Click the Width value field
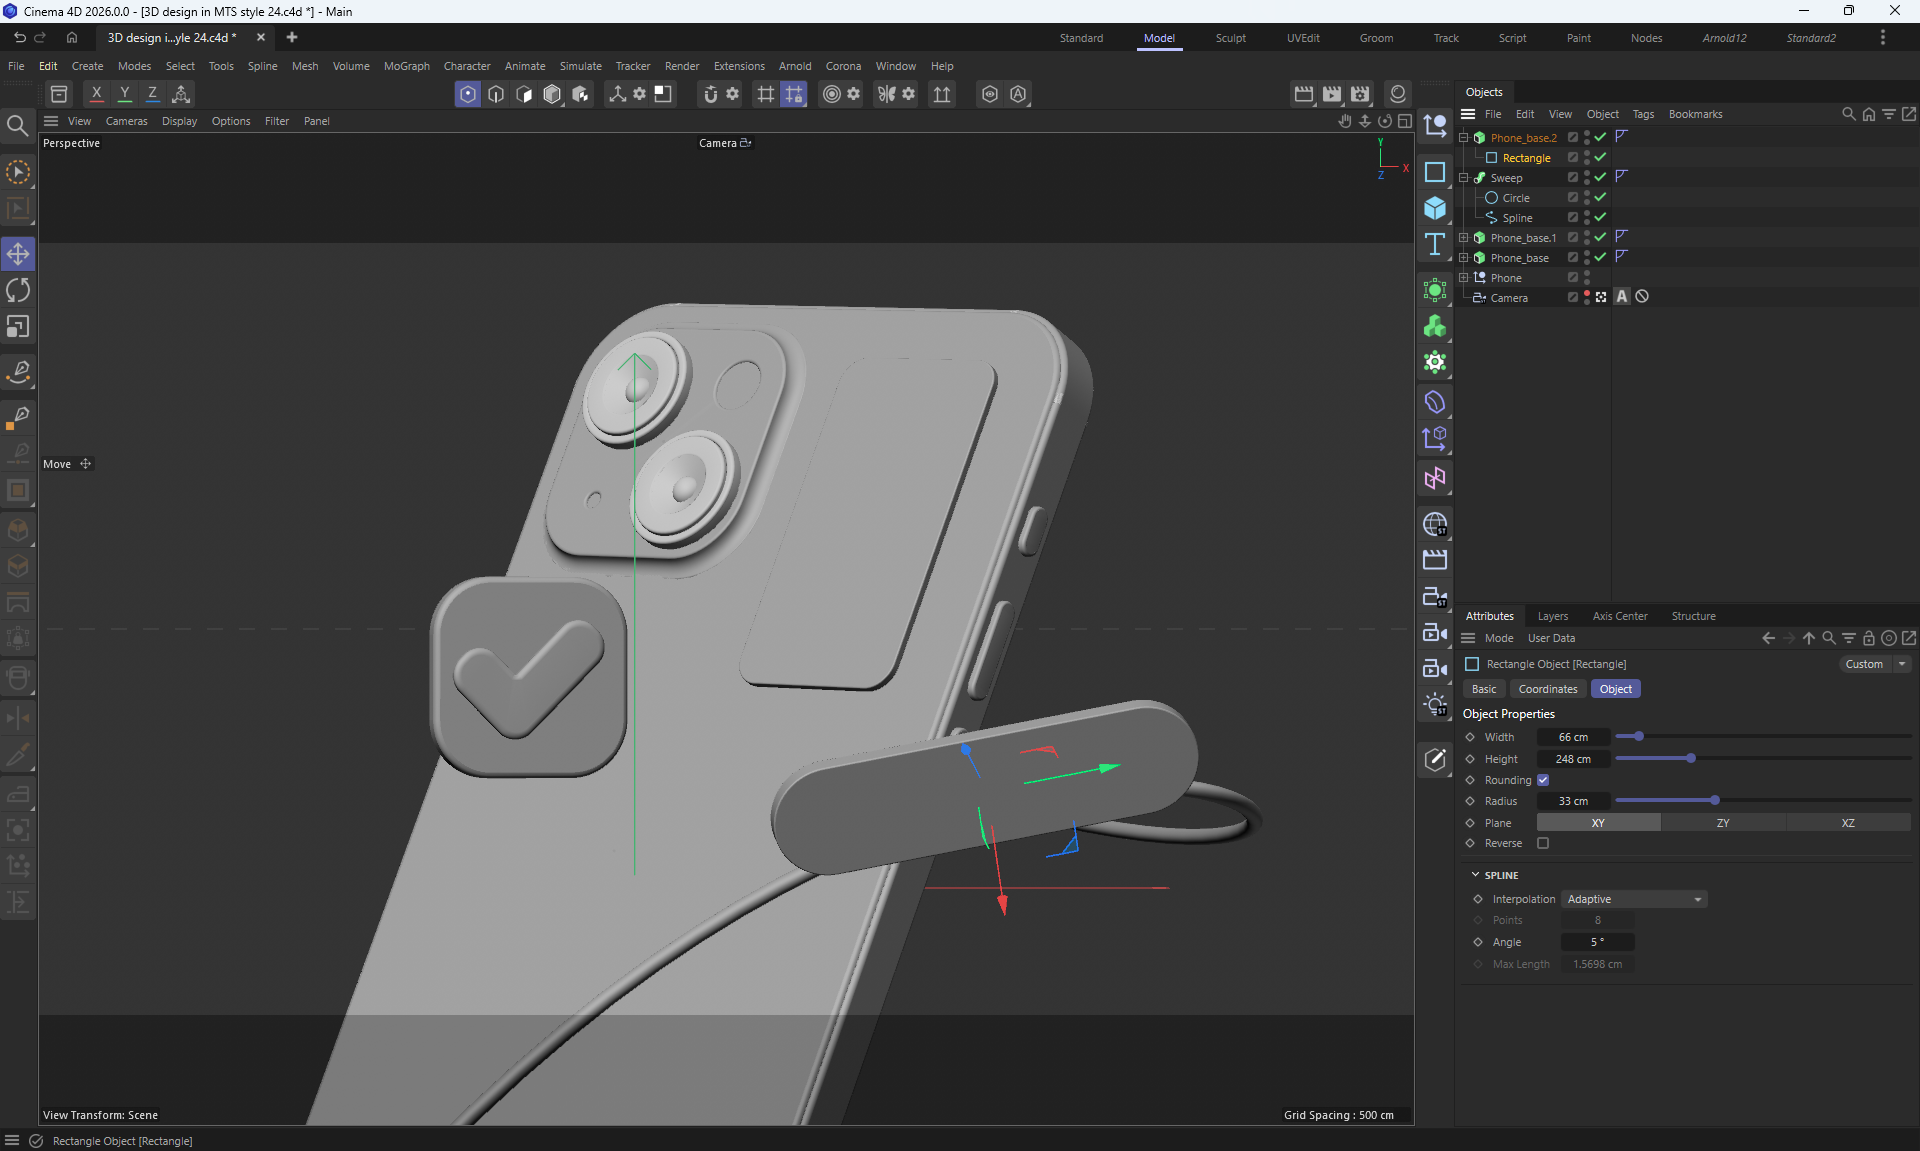The image size is (1920, 1151). (x=1572, y=737)
